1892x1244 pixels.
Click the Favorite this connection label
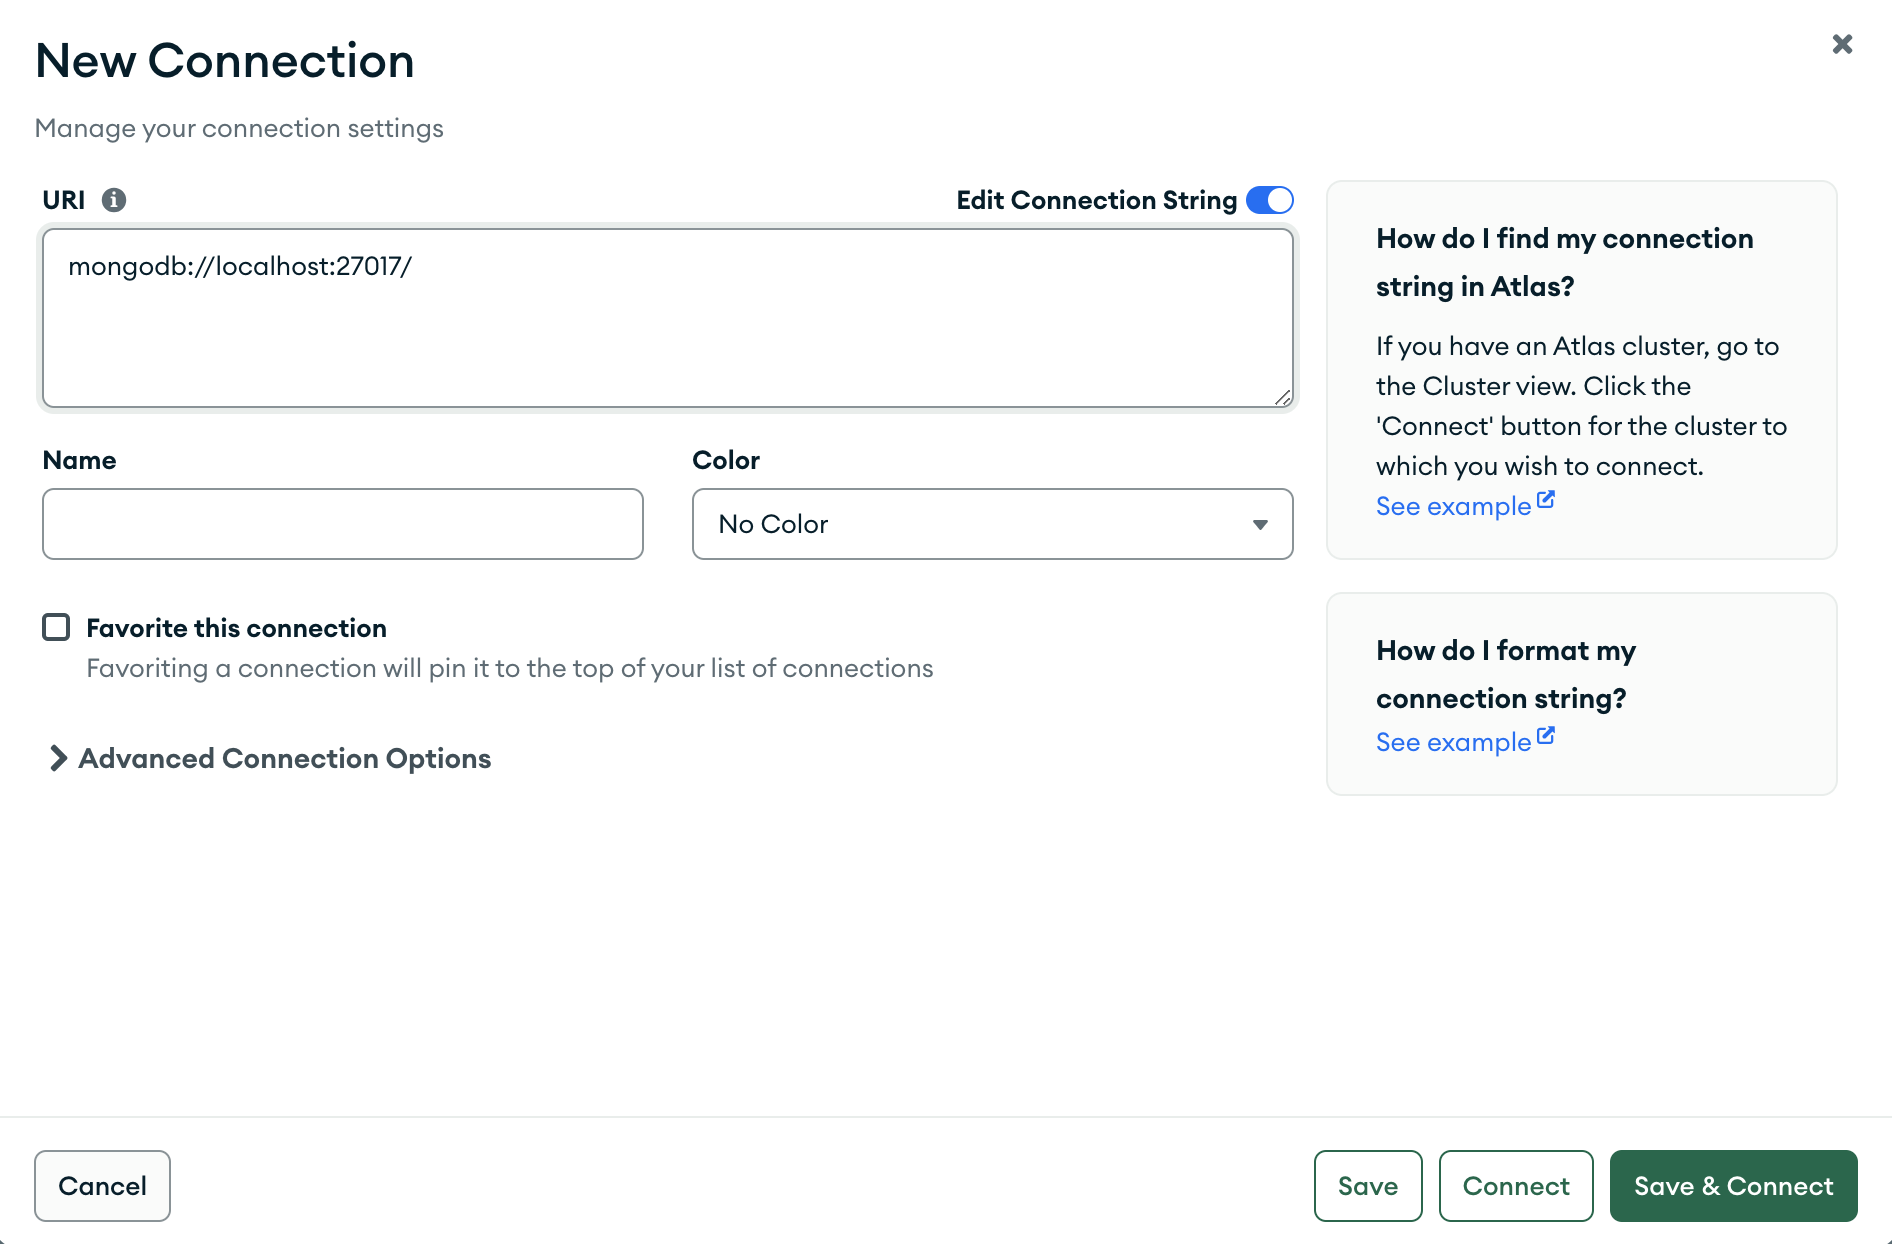236,628
